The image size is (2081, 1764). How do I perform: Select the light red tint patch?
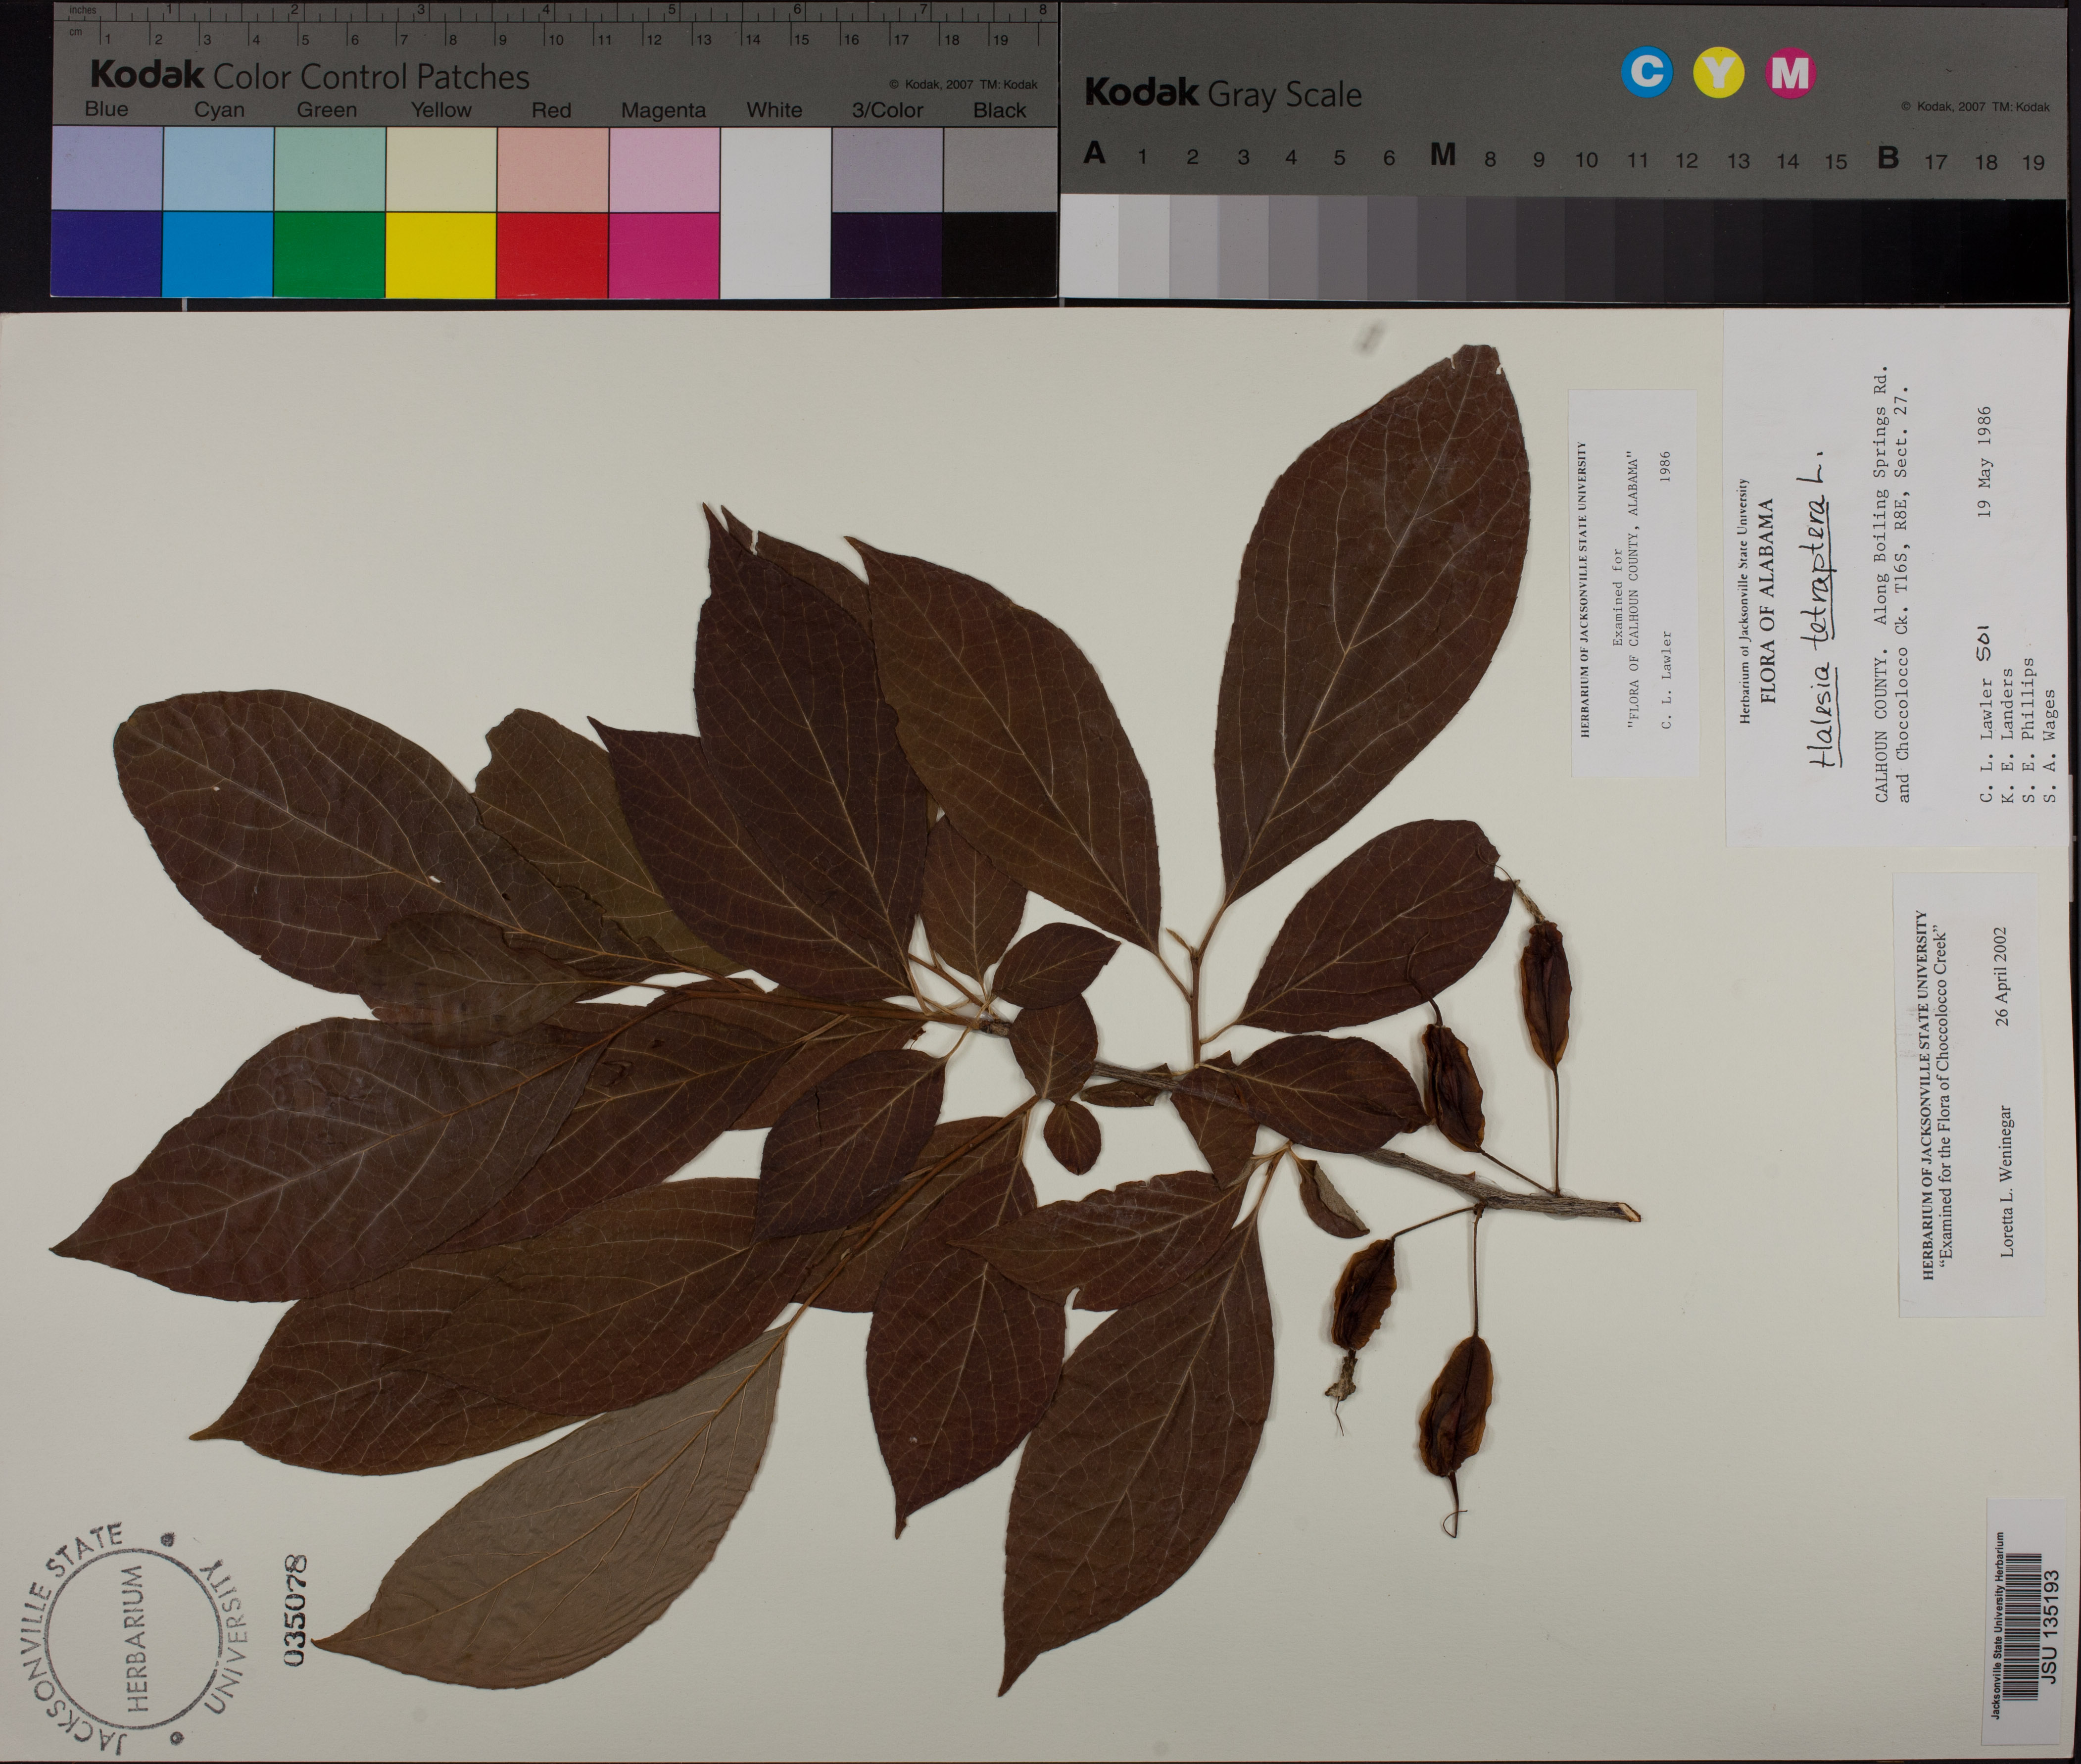click(553, 169)
